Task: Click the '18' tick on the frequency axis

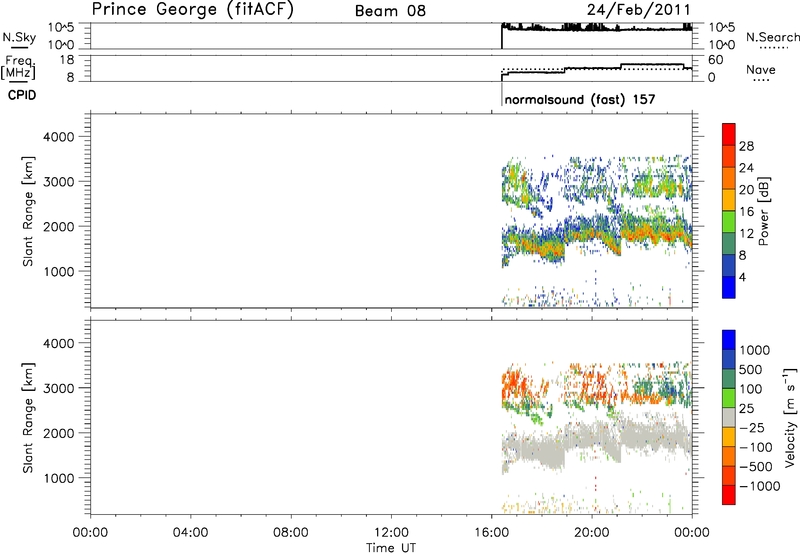Action: tap(67, 60)
